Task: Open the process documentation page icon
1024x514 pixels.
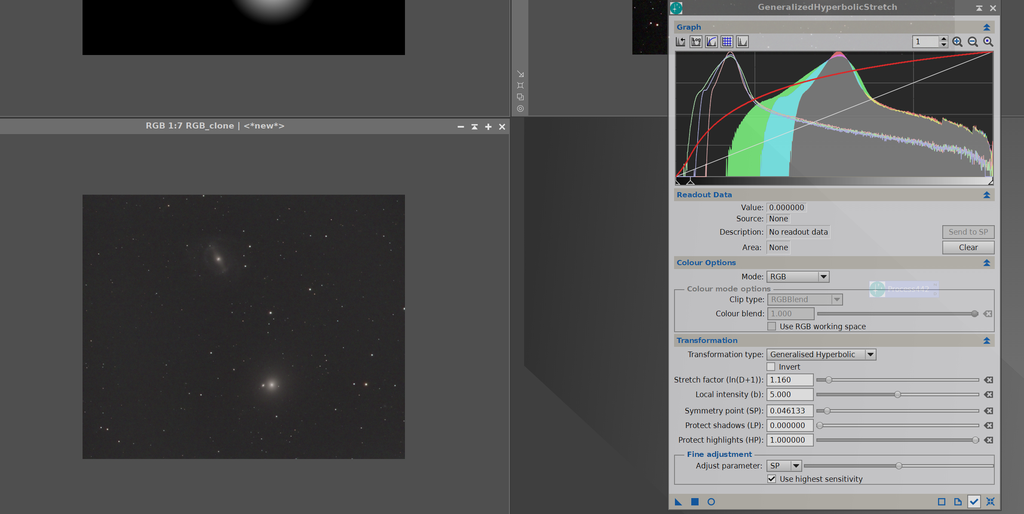Action: (957, 502)
